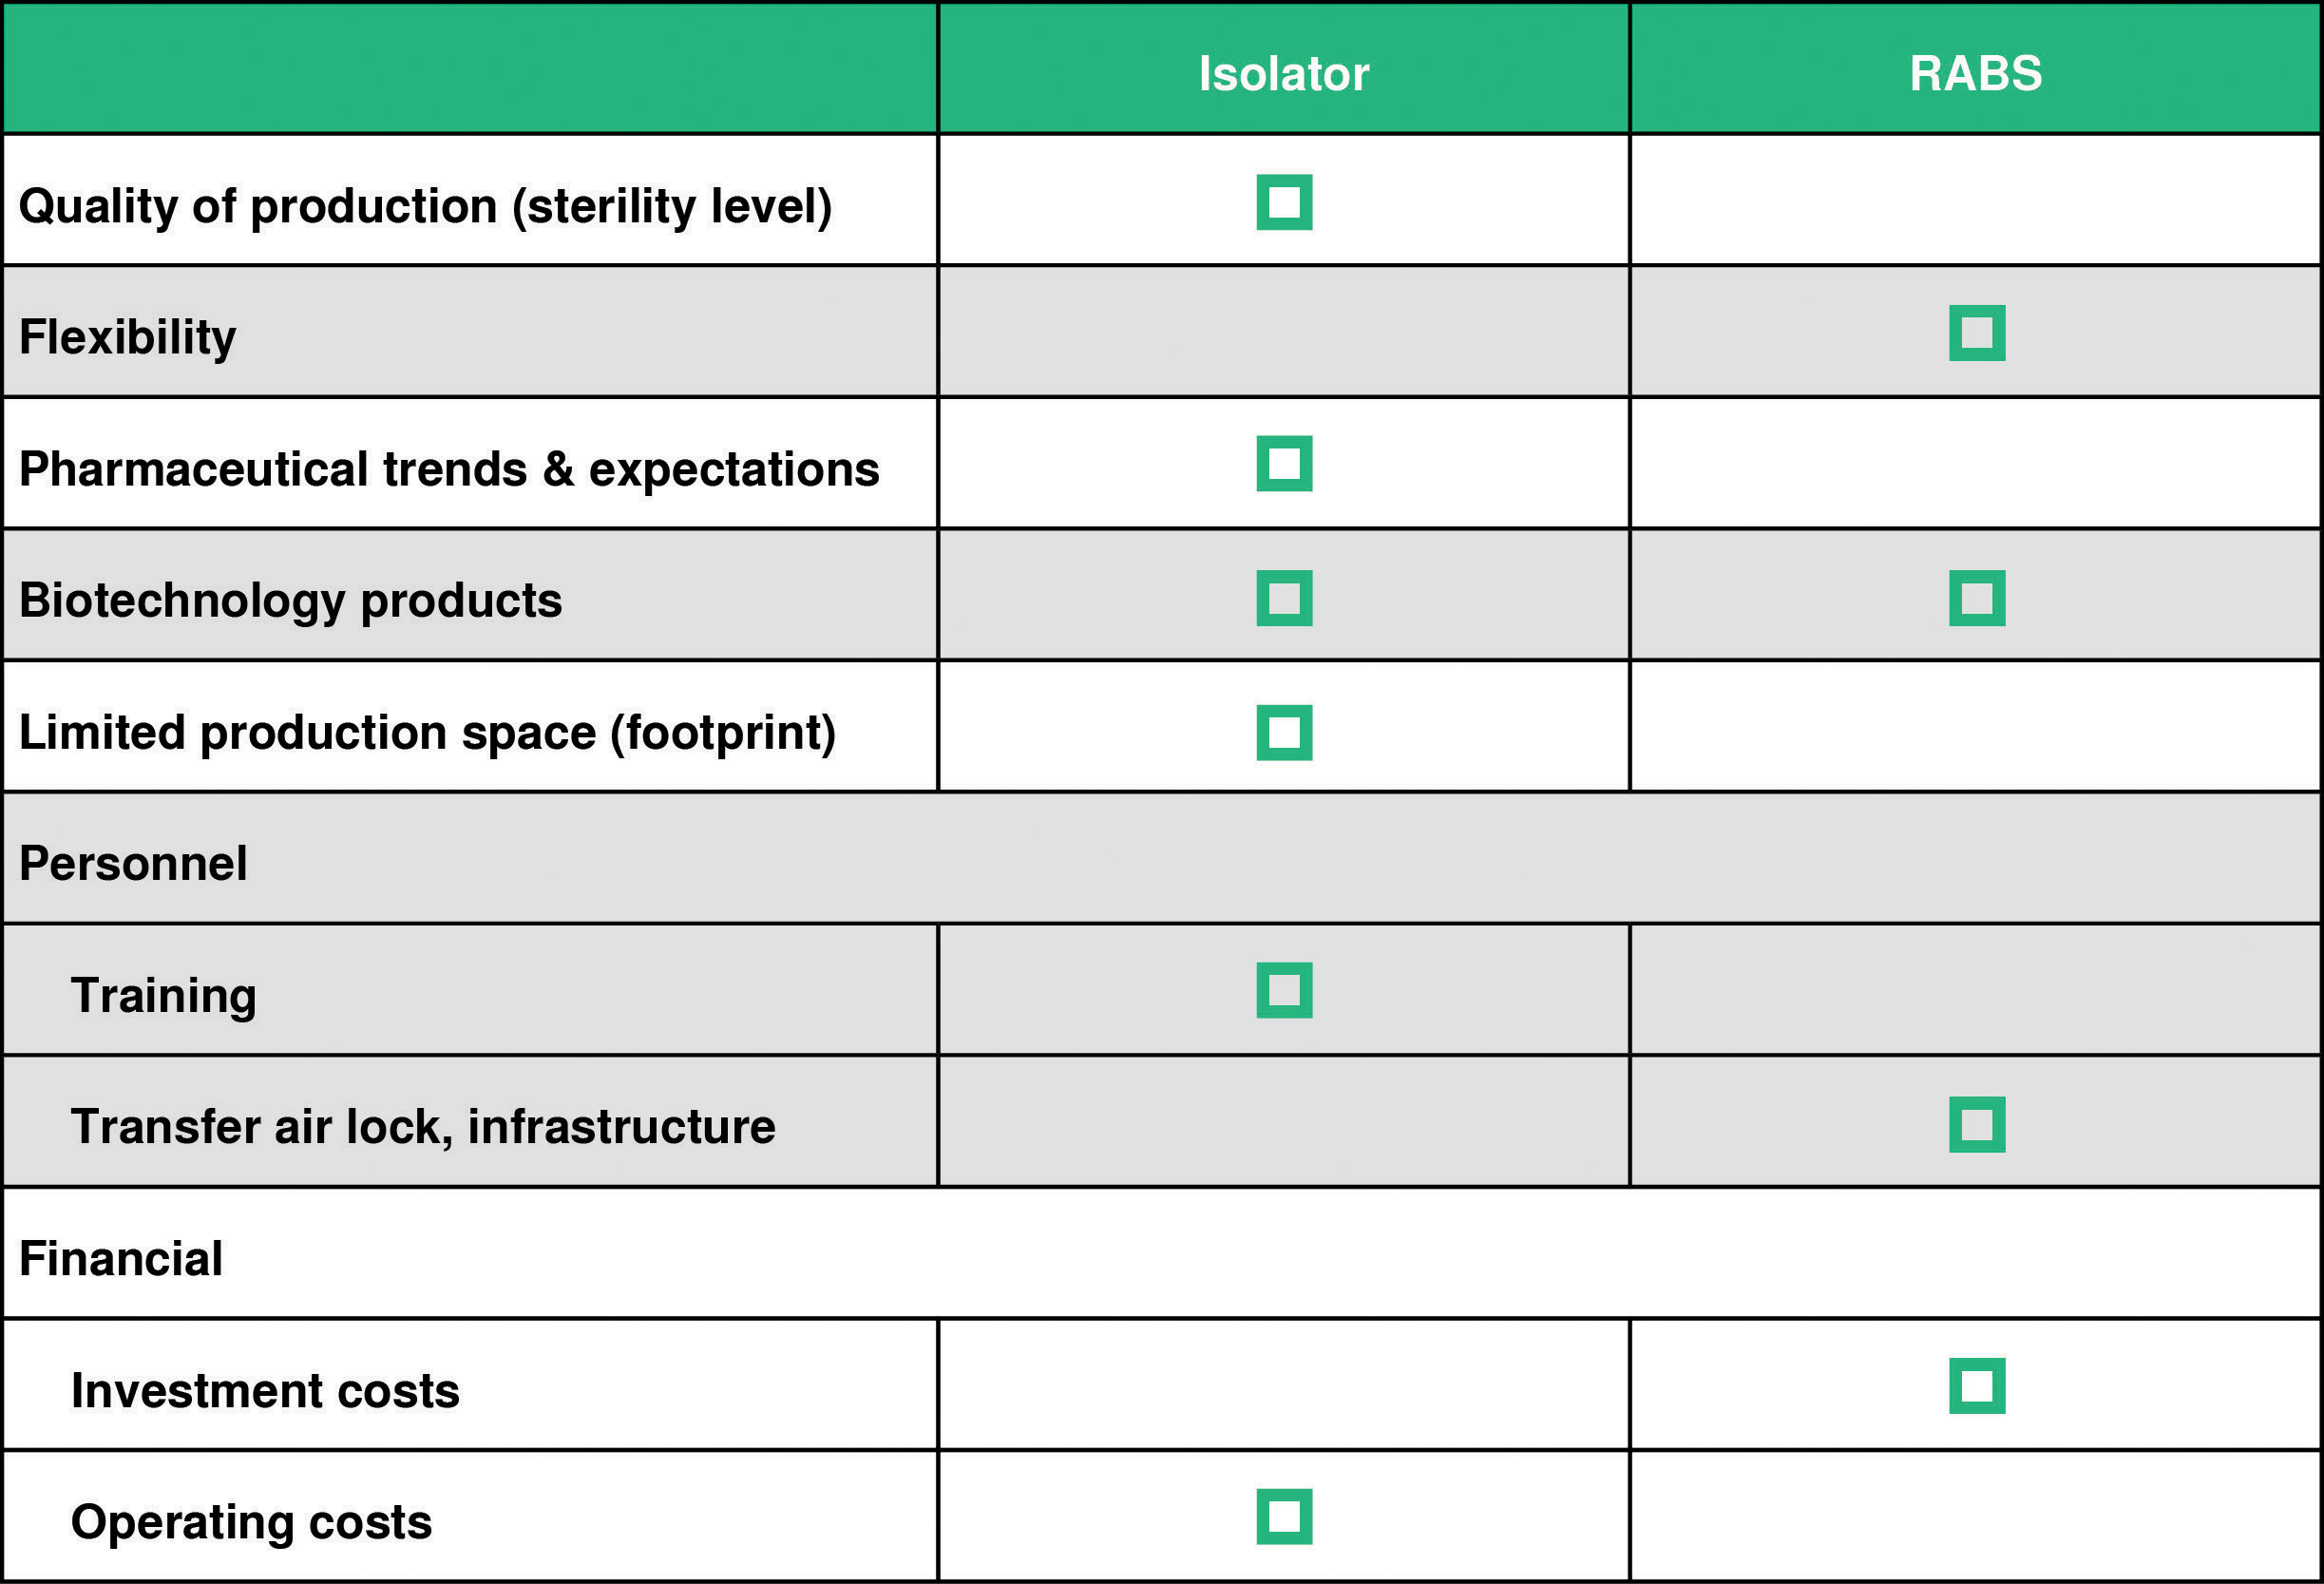Tick RABS checkbox for Investment costs

pos(1976,1386)
